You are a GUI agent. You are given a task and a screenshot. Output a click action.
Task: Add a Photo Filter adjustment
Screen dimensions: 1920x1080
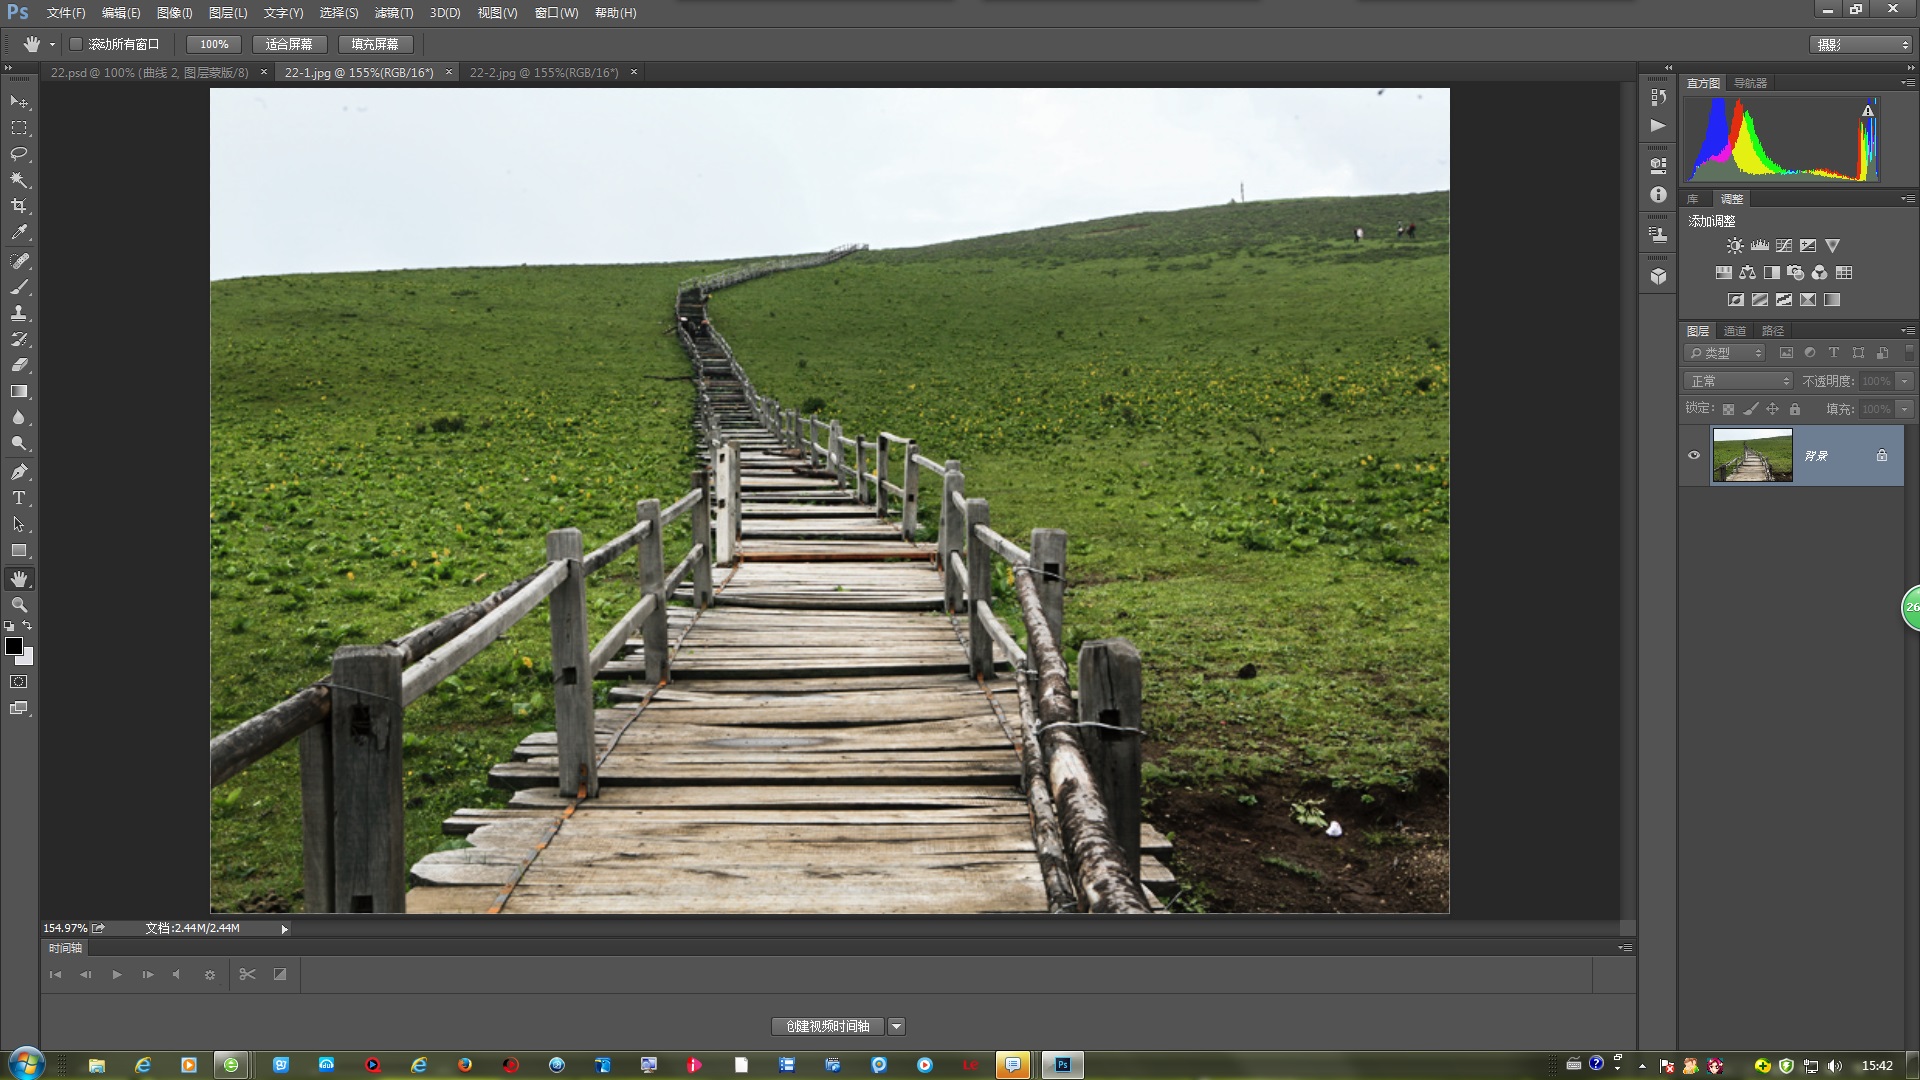(x=1795, y=272)
